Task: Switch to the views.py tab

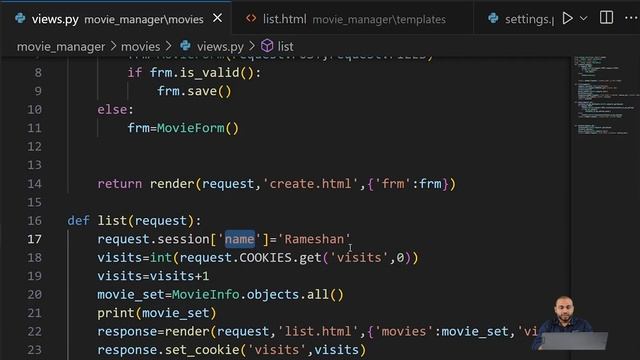Action: coord(116,19)
